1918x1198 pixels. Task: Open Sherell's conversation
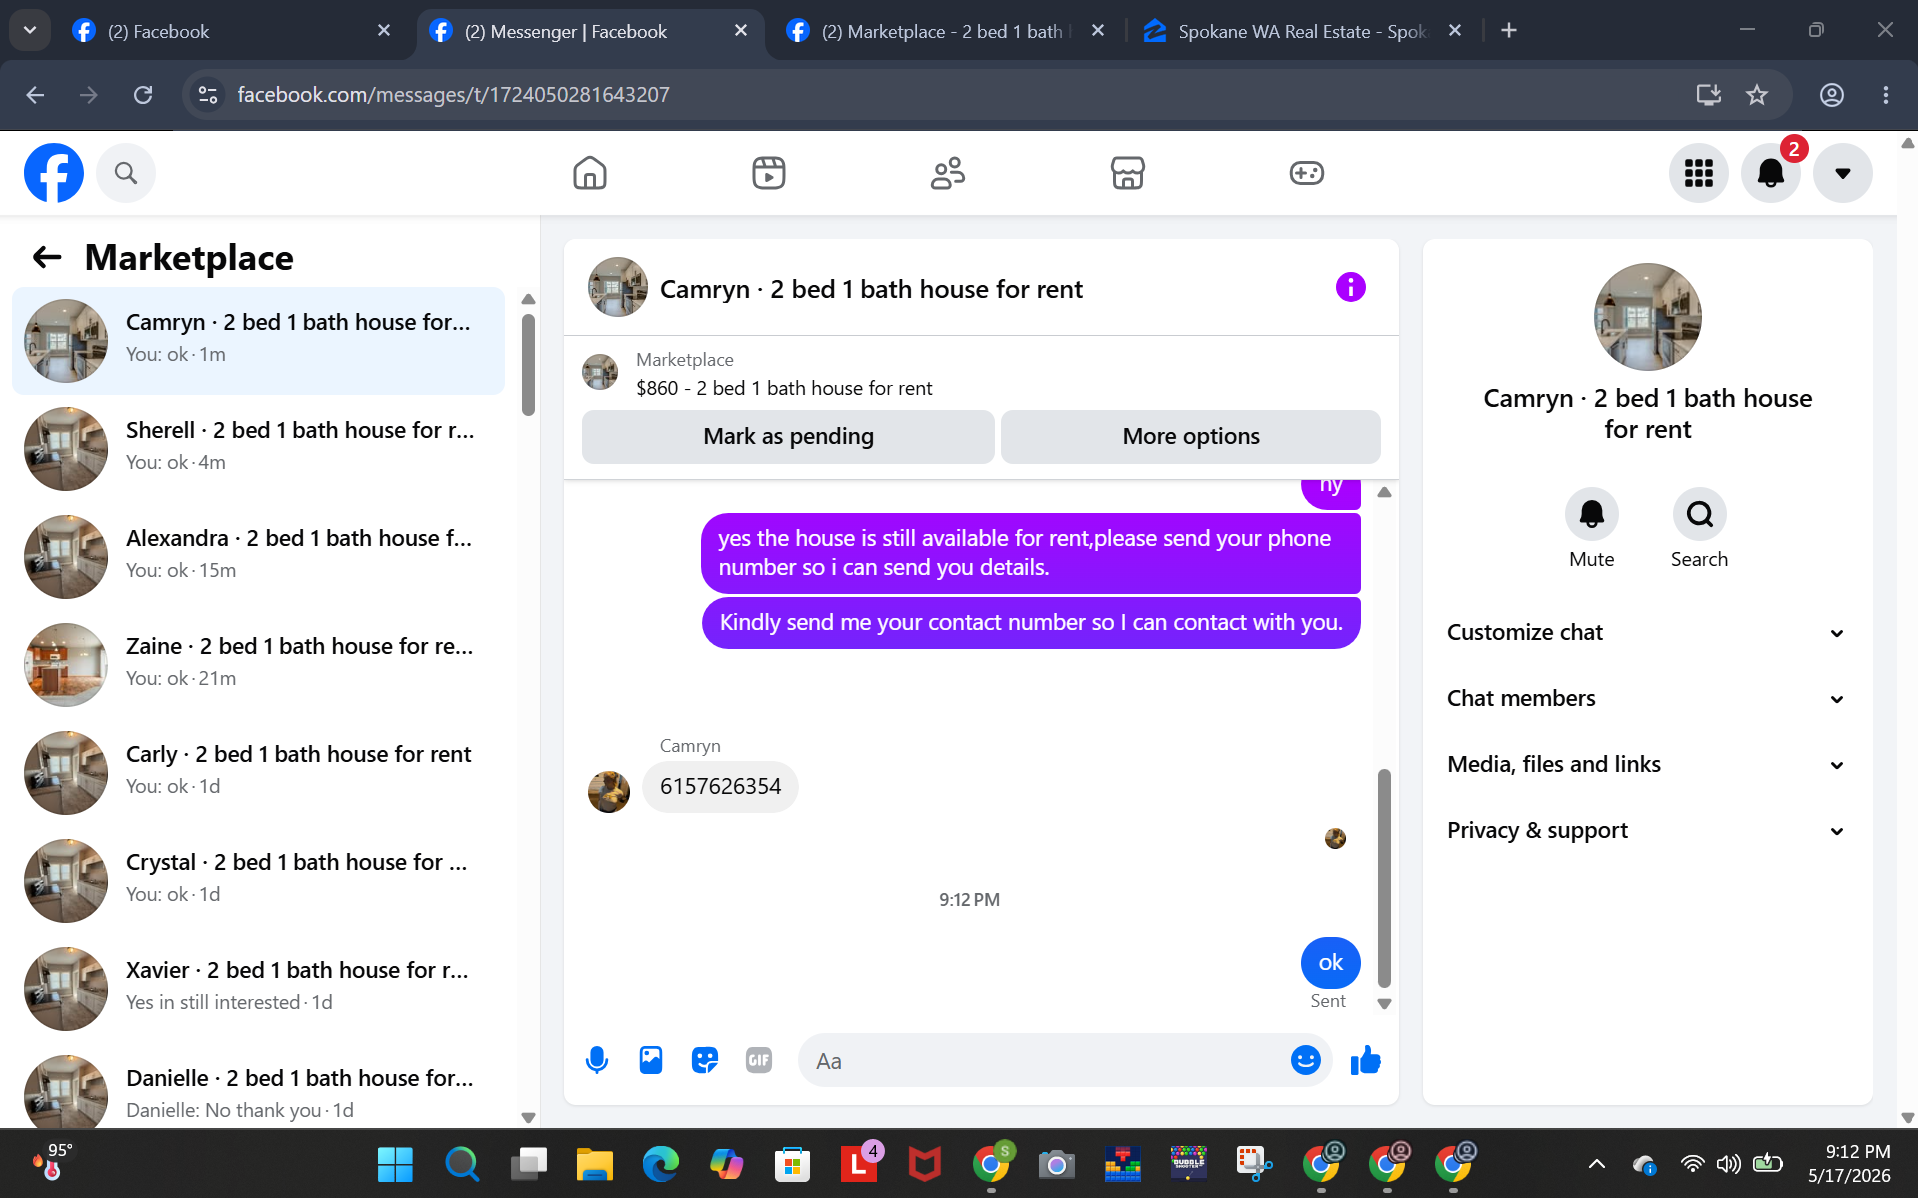[x=258, y=449]
